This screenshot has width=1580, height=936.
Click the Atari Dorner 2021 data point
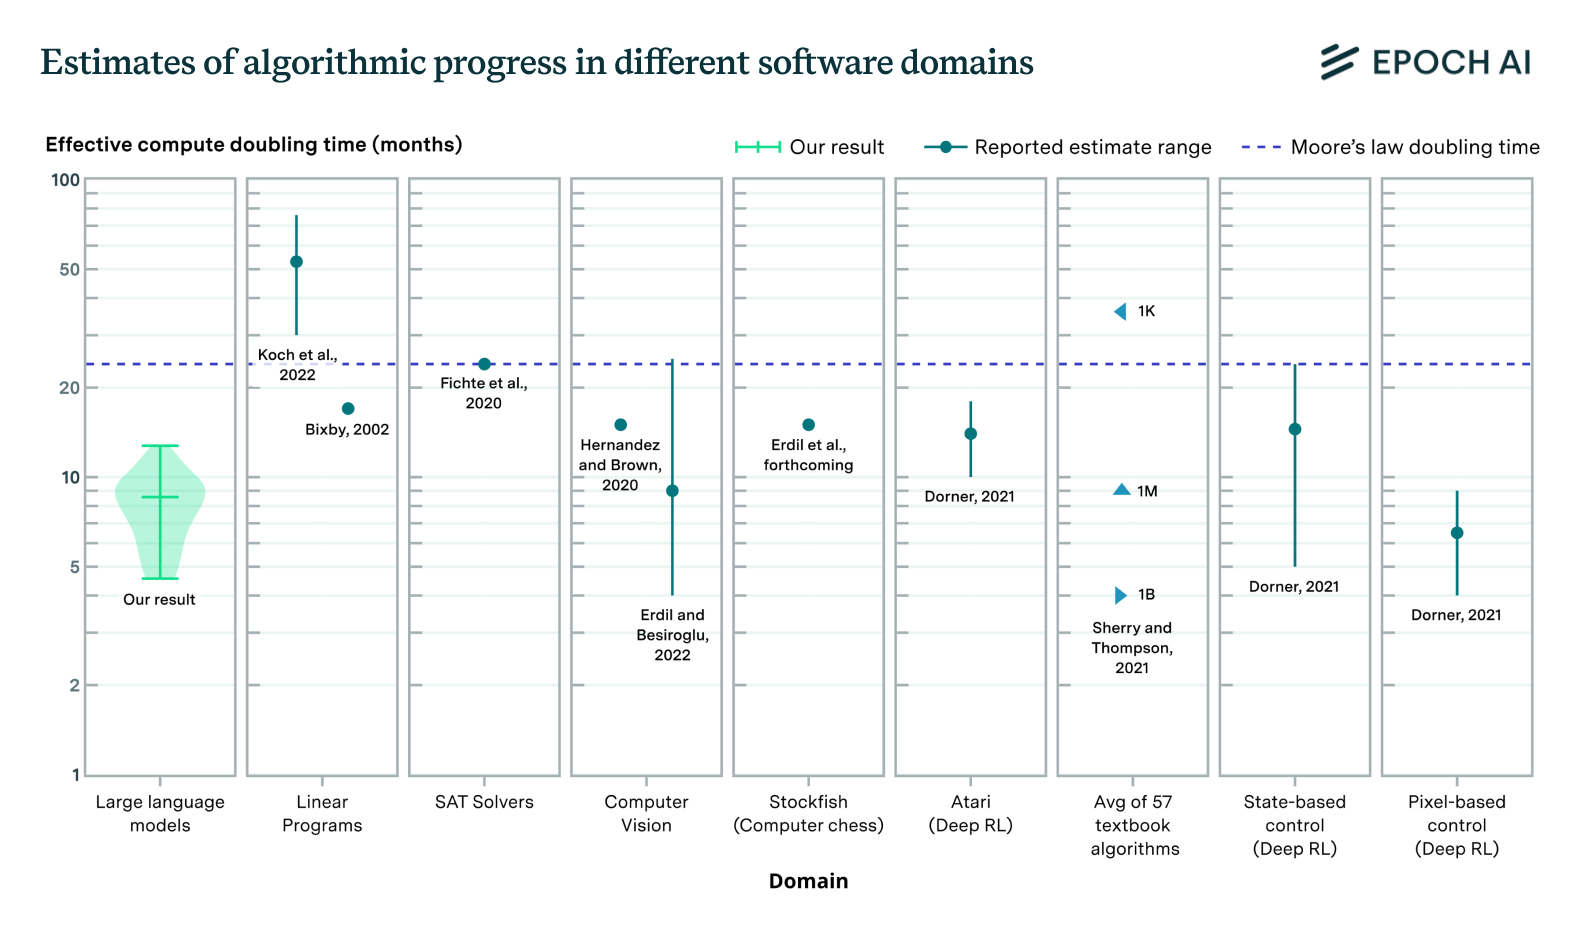coord(970,434)
